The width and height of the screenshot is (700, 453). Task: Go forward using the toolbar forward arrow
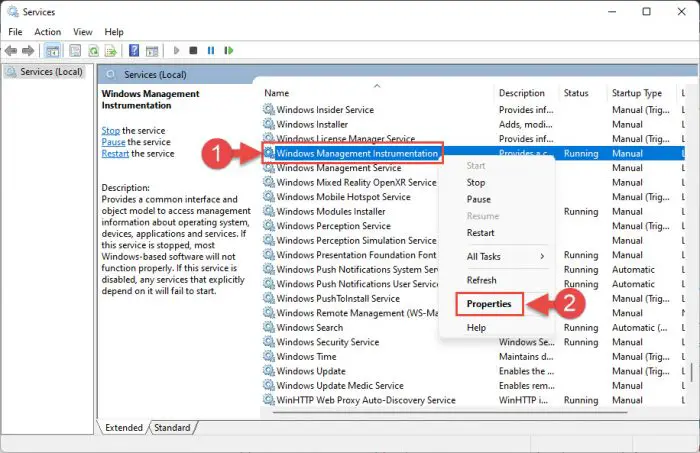(28, 50)
